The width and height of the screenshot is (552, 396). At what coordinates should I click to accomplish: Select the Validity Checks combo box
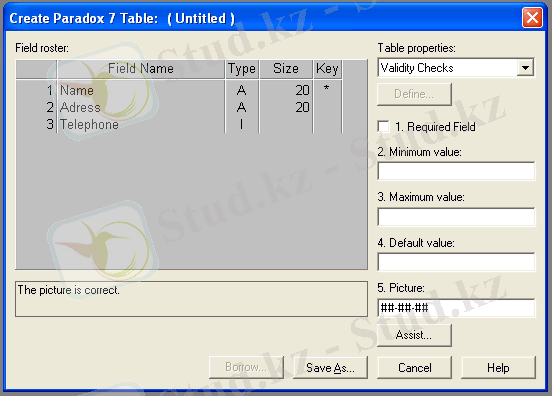tap(456, 68)
